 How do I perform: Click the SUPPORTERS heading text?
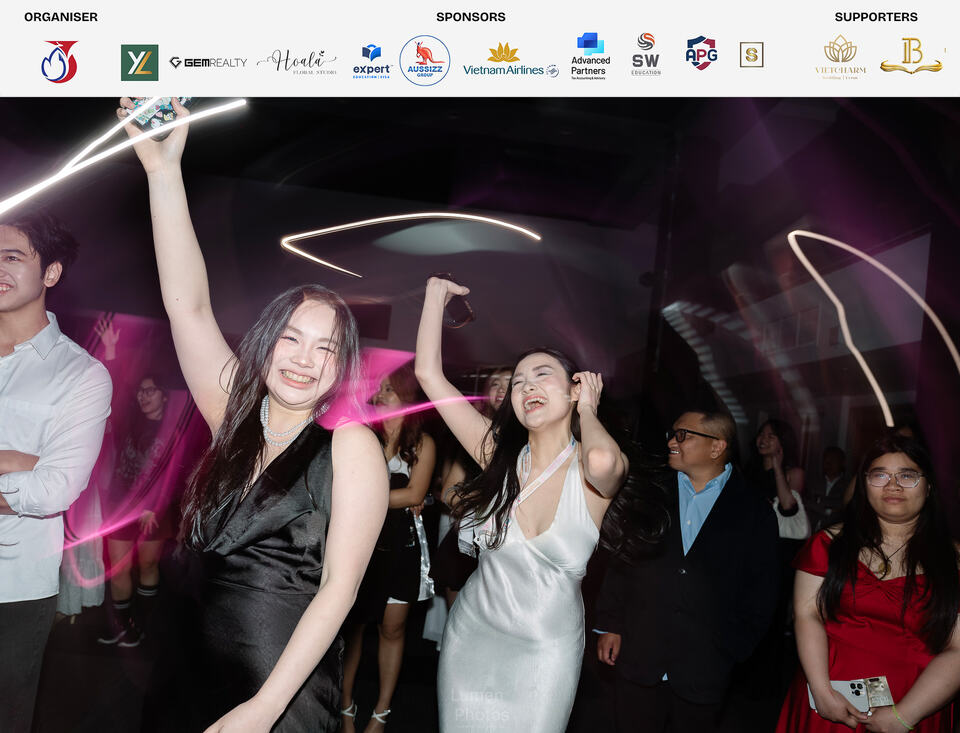click(876, 17)
